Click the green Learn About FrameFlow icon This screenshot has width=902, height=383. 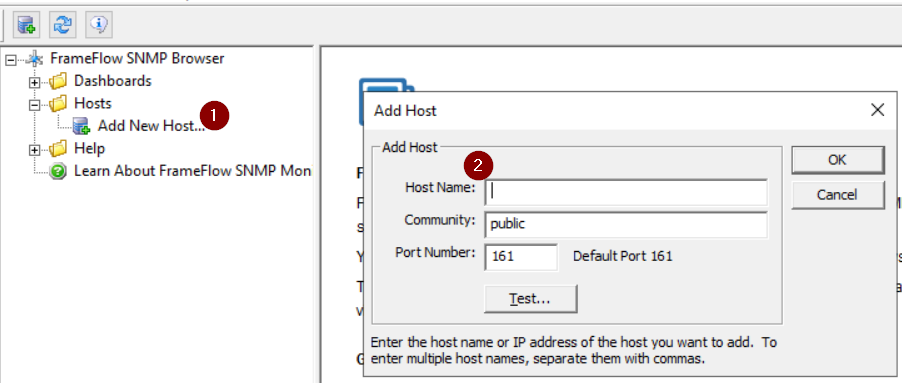coord(58,171)
